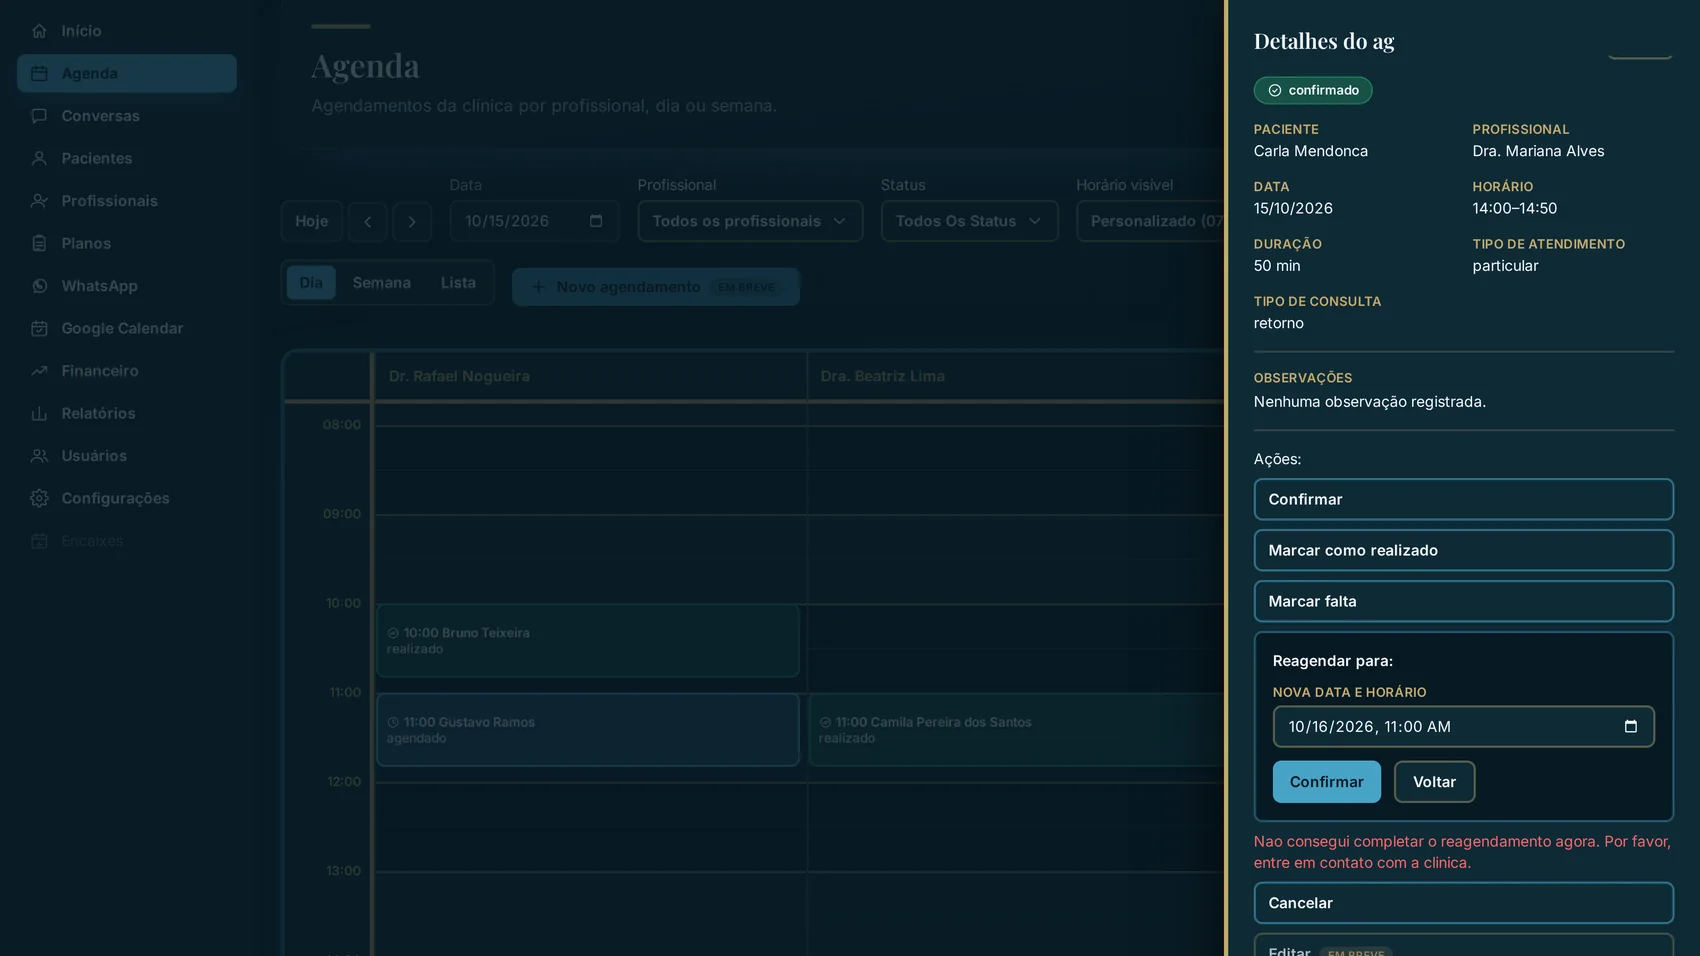Click the Google Calendar icon in sidebar
The height and width of the screenshot is (956, 1700).
(x=39, y=328)
